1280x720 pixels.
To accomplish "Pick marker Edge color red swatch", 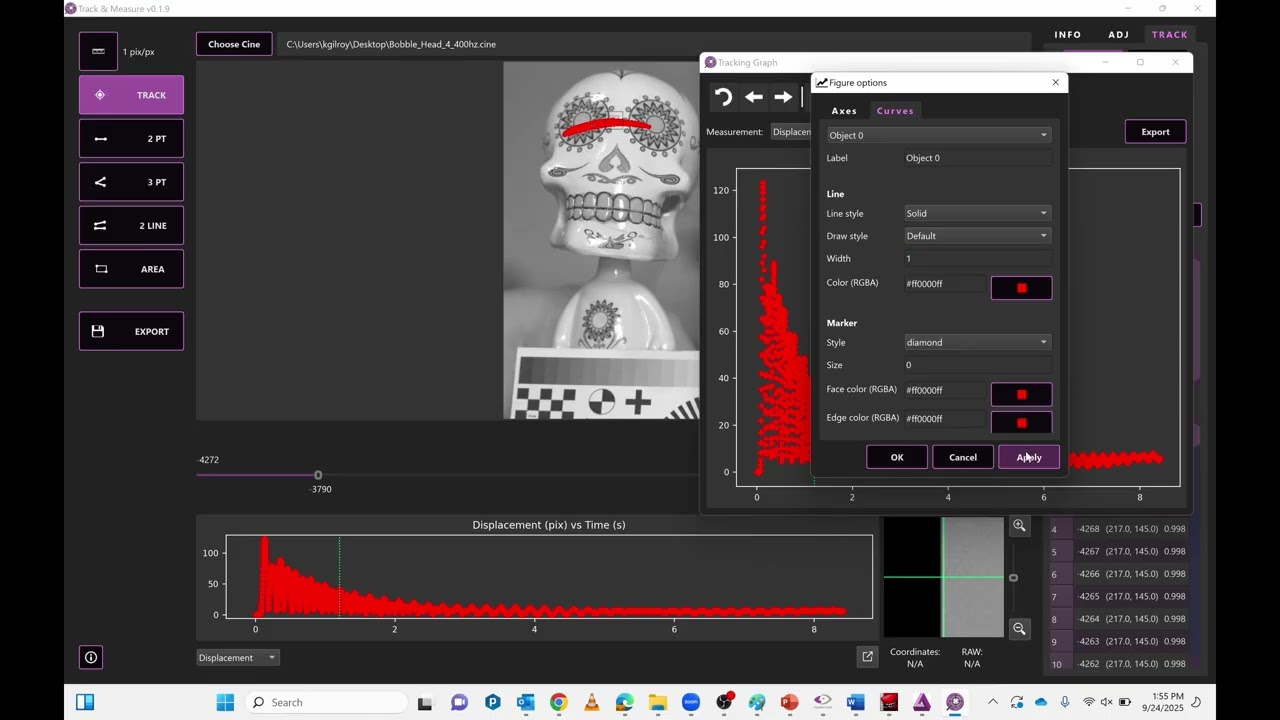I will pos(1021,422).
